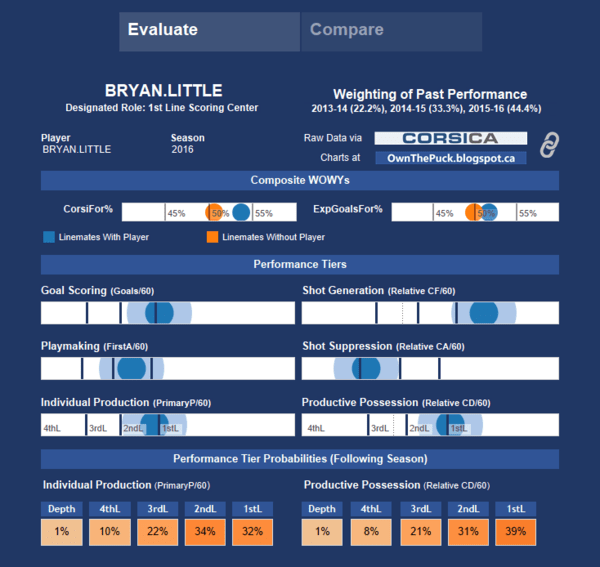This screenshot has width=600, height=567.
Task: Click the orange Linemates Without Player swatch
Action: click(213, 237)
